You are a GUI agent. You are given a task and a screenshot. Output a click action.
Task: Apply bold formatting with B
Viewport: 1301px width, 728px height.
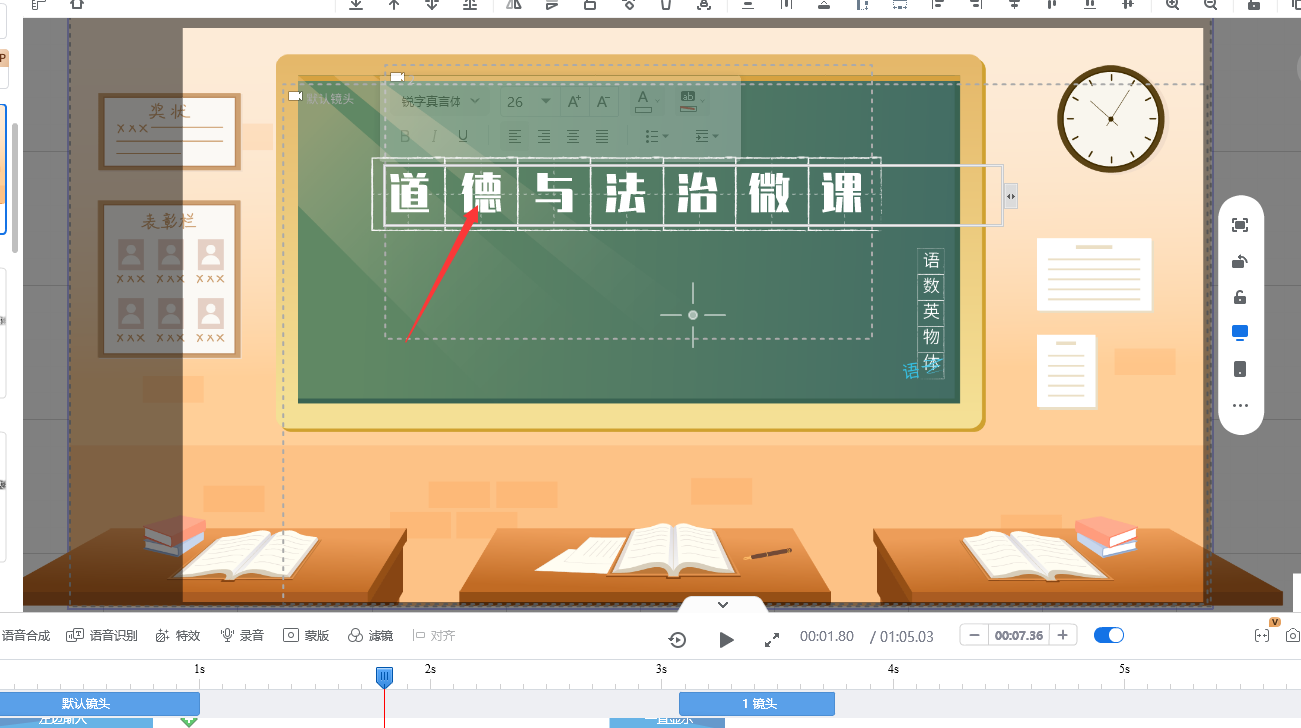coord(405,136)
